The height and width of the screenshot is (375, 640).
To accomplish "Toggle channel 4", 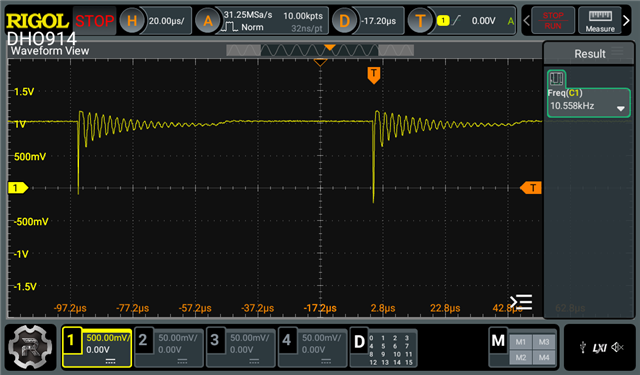I will 287,341.
